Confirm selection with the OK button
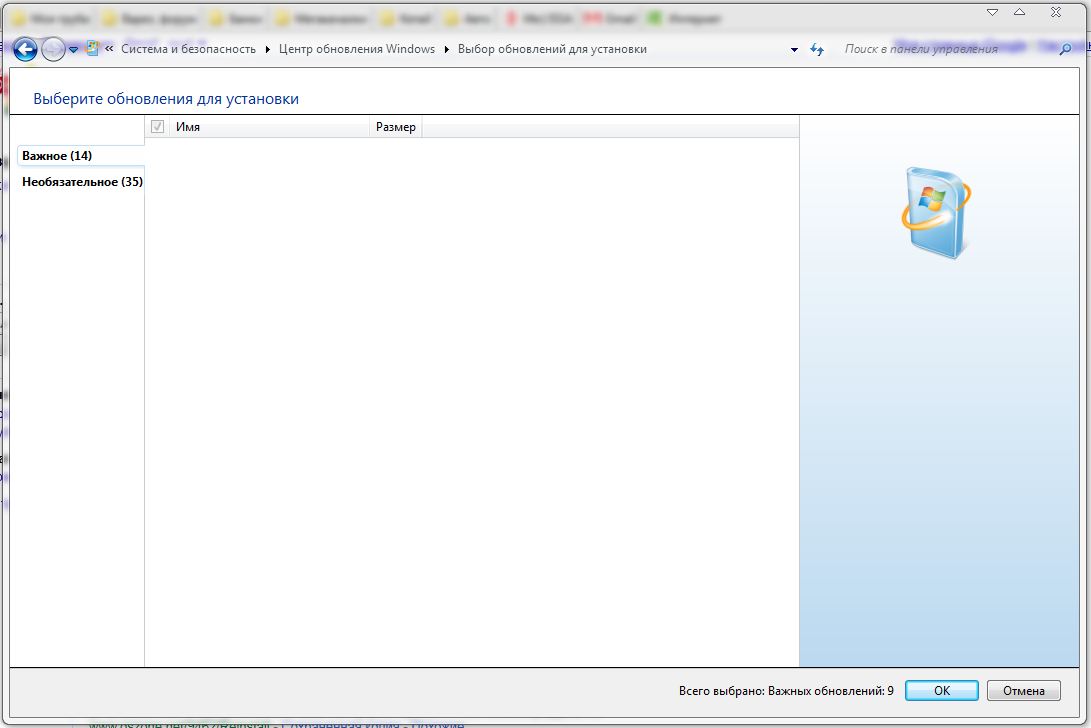The height and width of the screenshot is (728, 1091). click(x=941, y=690)
